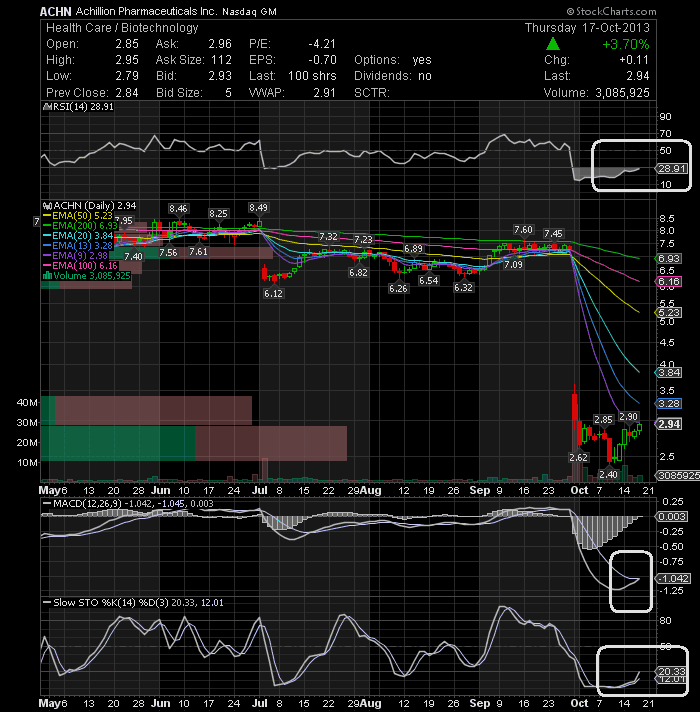Click the MACD(12,26,9) indicator label

[x=87, y=504]
